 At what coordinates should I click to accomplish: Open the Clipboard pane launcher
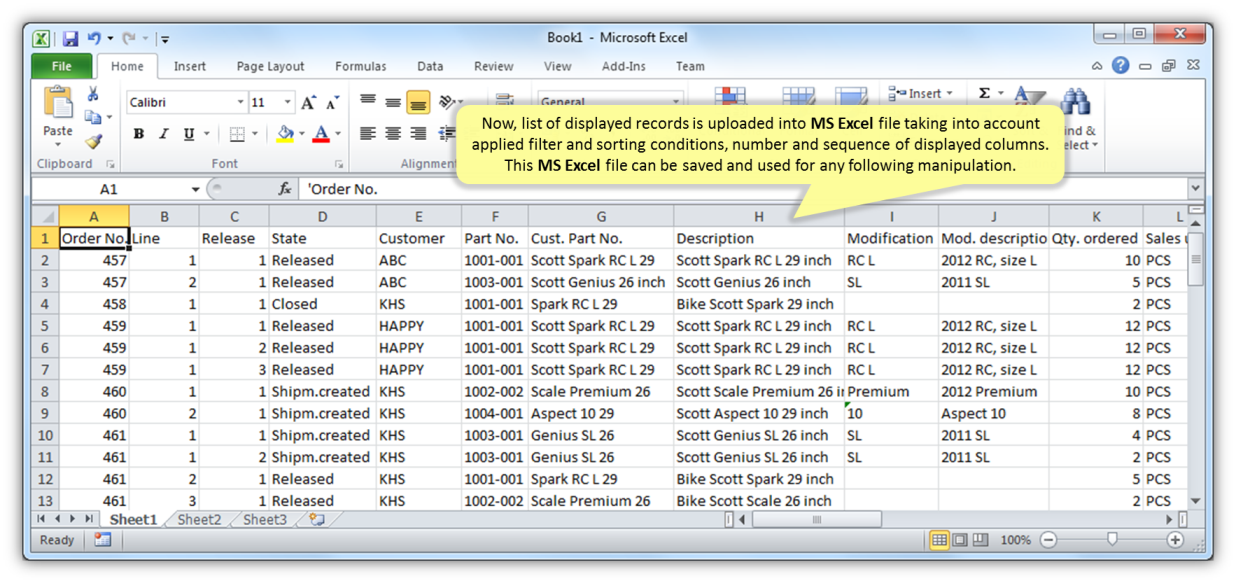pyautogui.click(x=110, y=164)
